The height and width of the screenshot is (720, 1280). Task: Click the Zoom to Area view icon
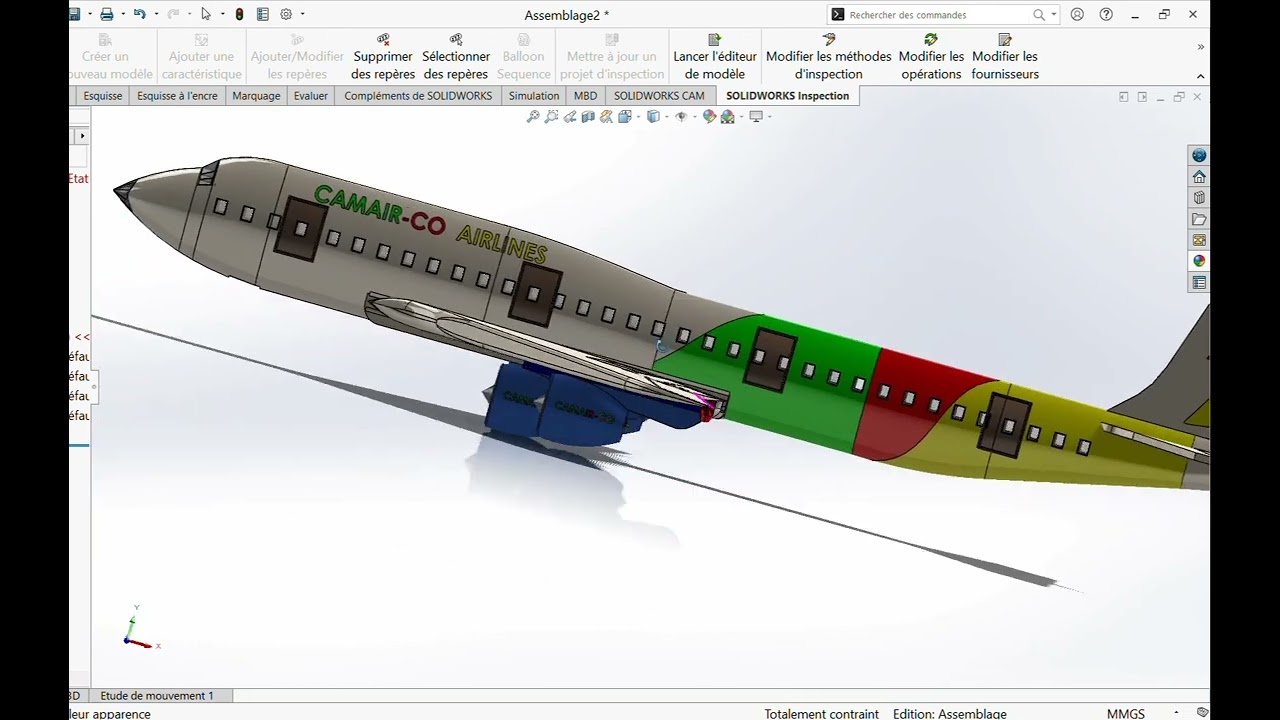(x=551, y=117)
